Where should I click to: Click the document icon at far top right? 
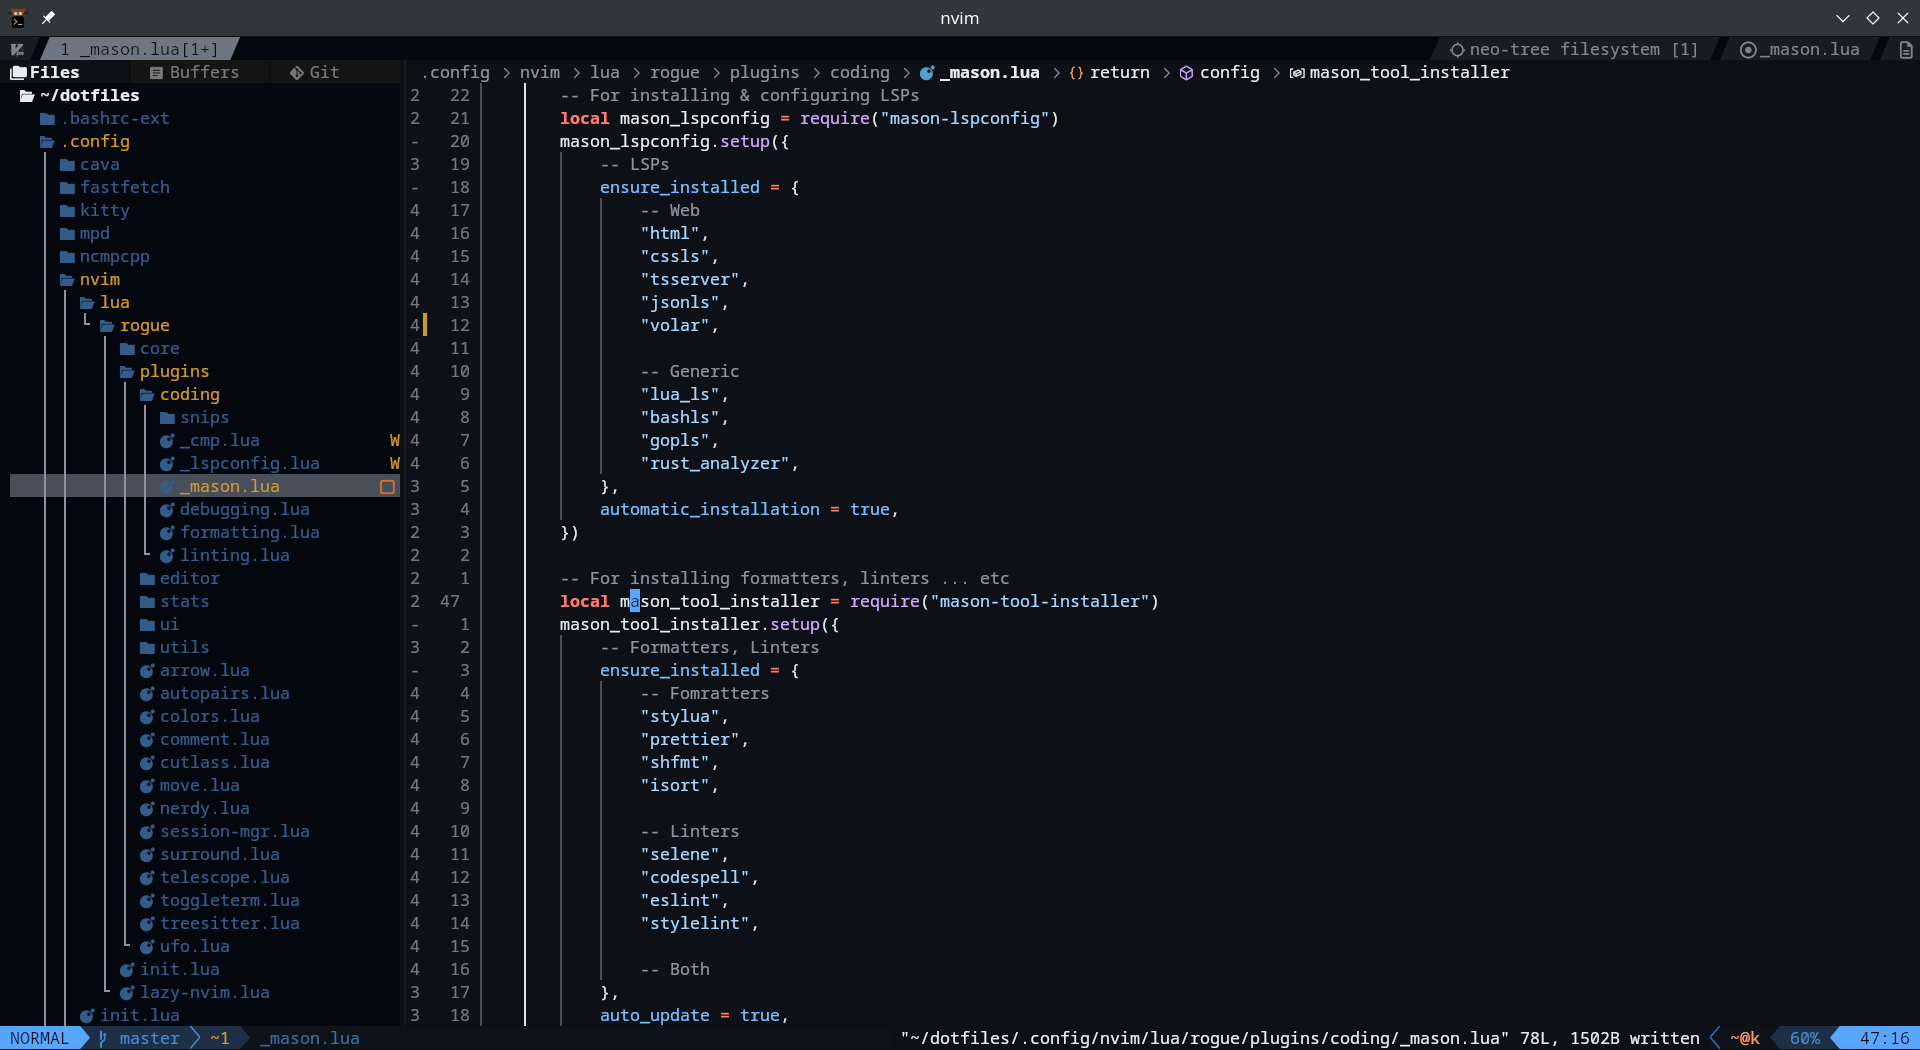point(1906,49)
